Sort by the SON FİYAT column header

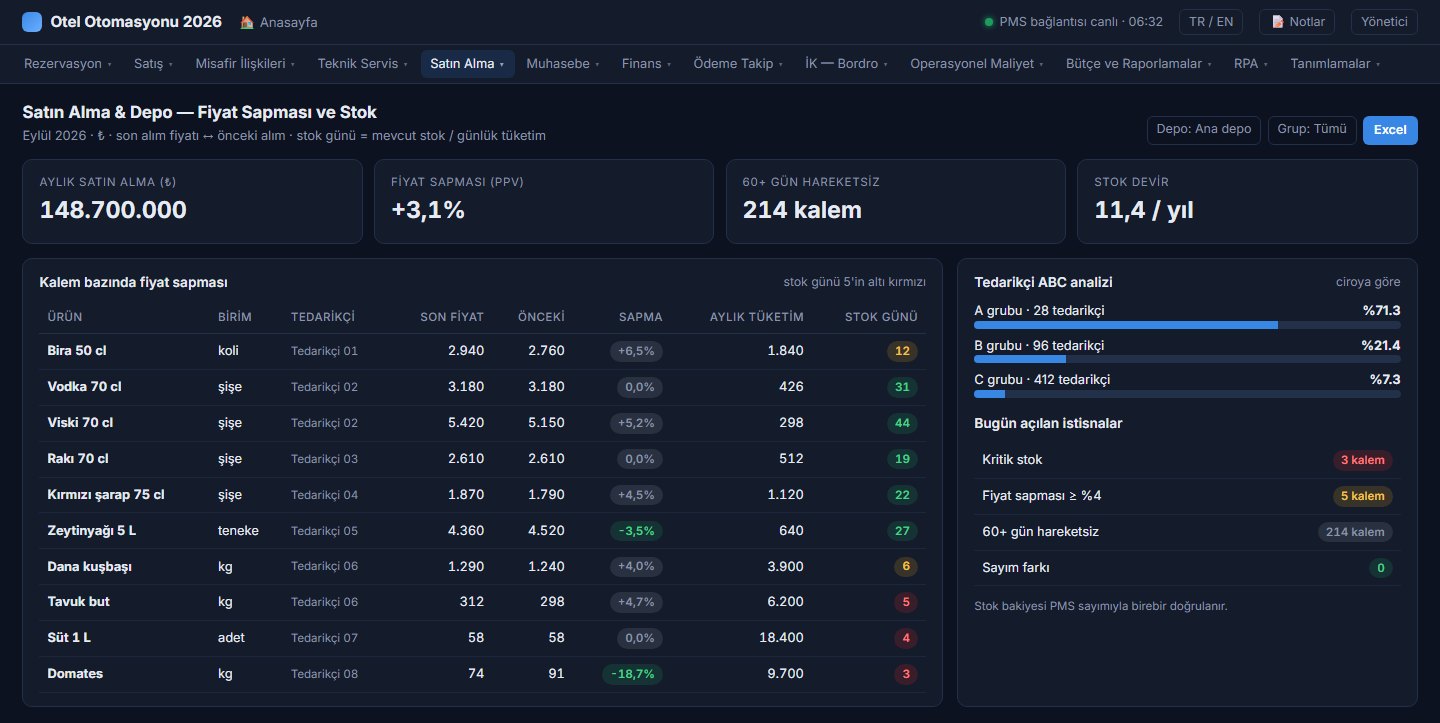[x=452, y=317]
